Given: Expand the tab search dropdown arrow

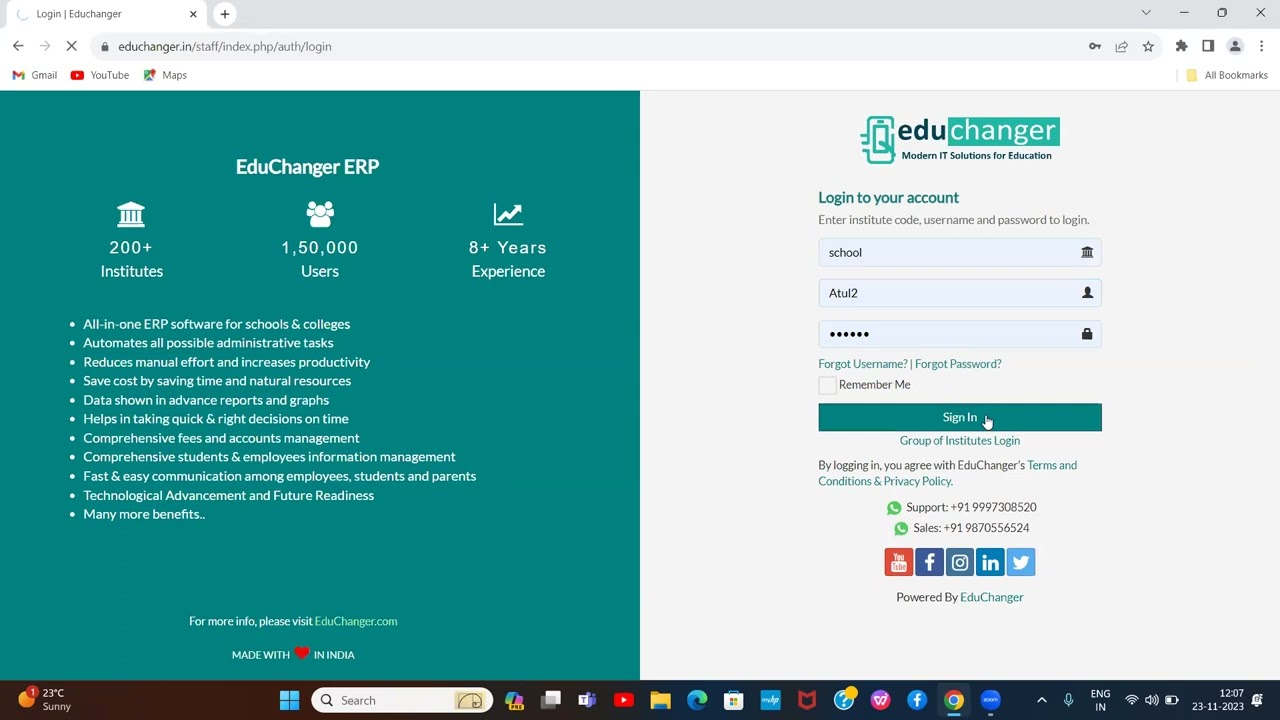Looking at the screenshot, I should [1146, 13].
